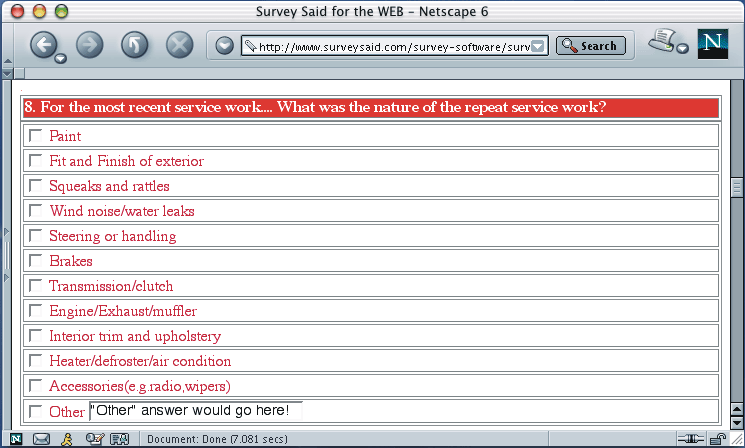Go back with the Back arrow button

click(x=44, y=45)
